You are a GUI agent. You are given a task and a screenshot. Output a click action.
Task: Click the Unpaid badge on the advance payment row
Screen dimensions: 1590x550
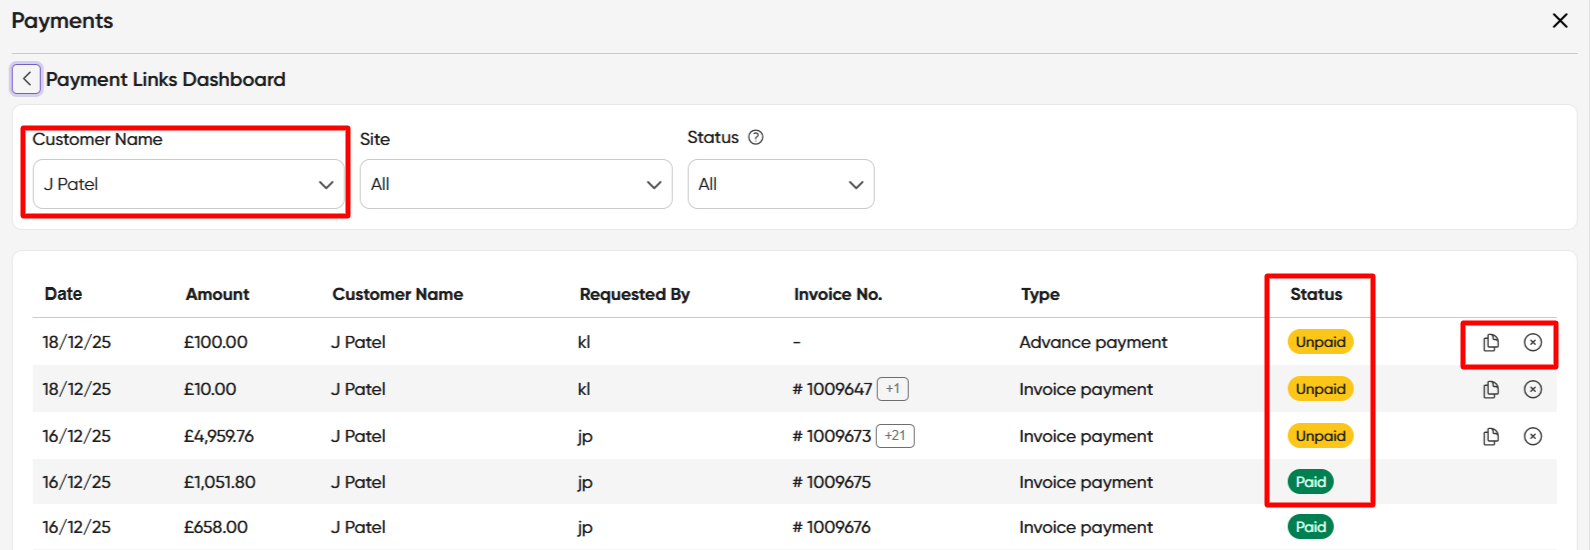(1320, 342)
